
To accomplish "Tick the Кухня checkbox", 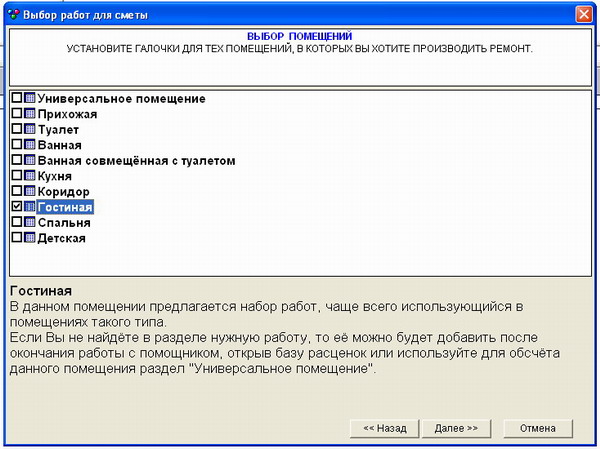I will [16, 175].
